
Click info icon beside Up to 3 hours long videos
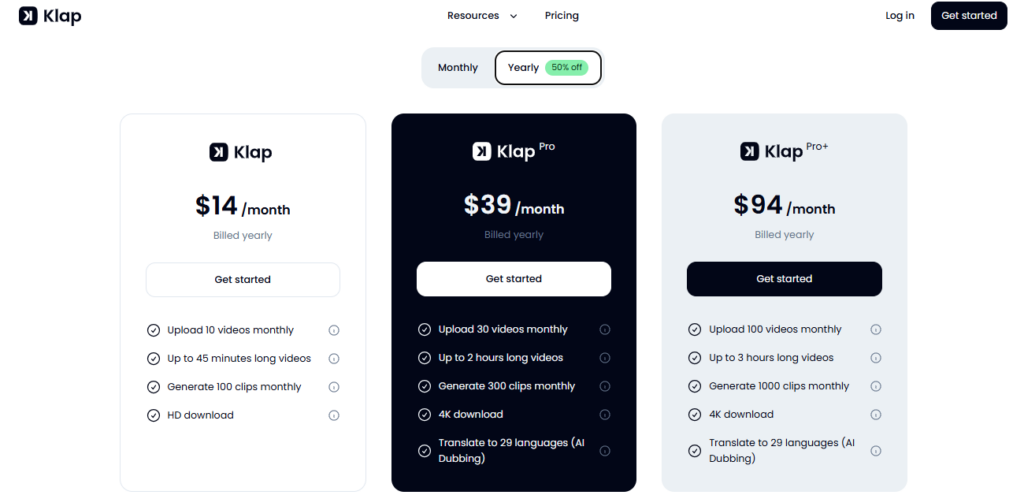[x=876, y=358]
